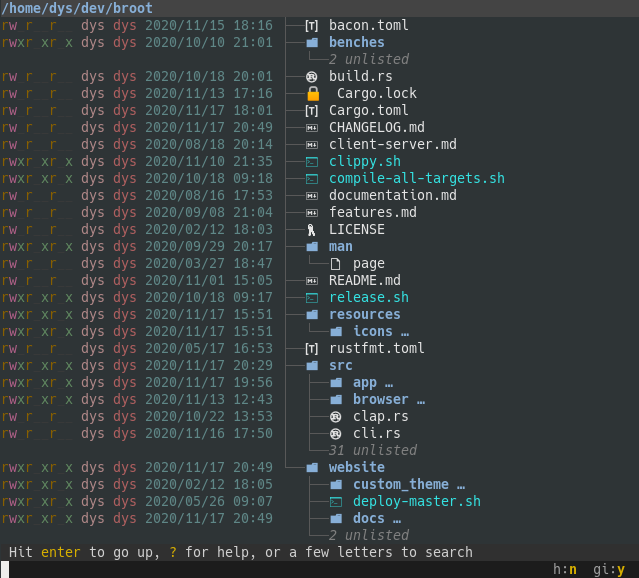Click the folder icon next to resources
The image size is (639, 578).
(x=312, y=315)
